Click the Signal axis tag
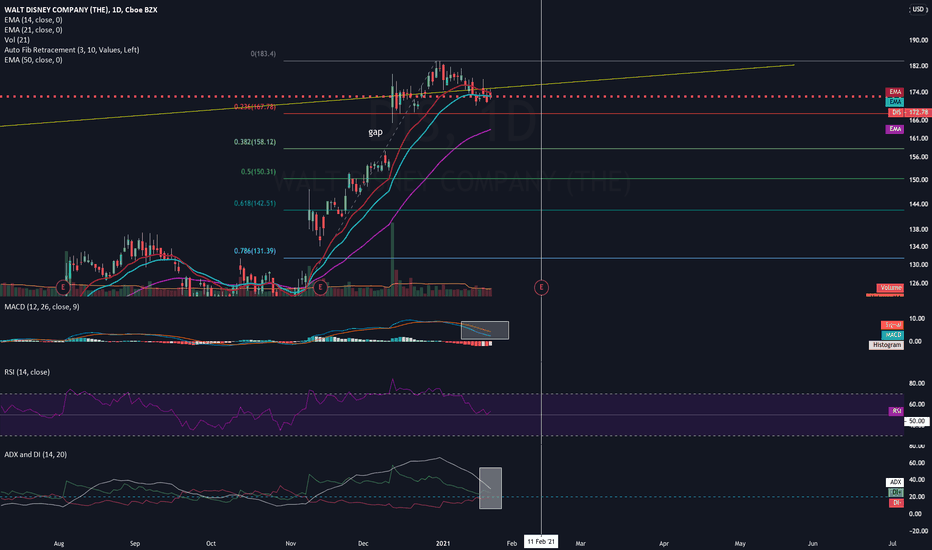This screenshot has width=932, height=550. [892, 325]
